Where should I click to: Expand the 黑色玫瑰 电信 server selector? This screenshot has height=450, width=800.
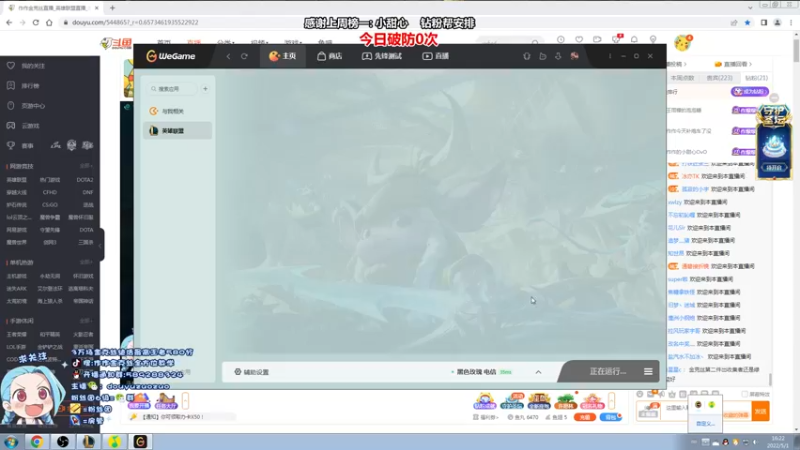538,372
